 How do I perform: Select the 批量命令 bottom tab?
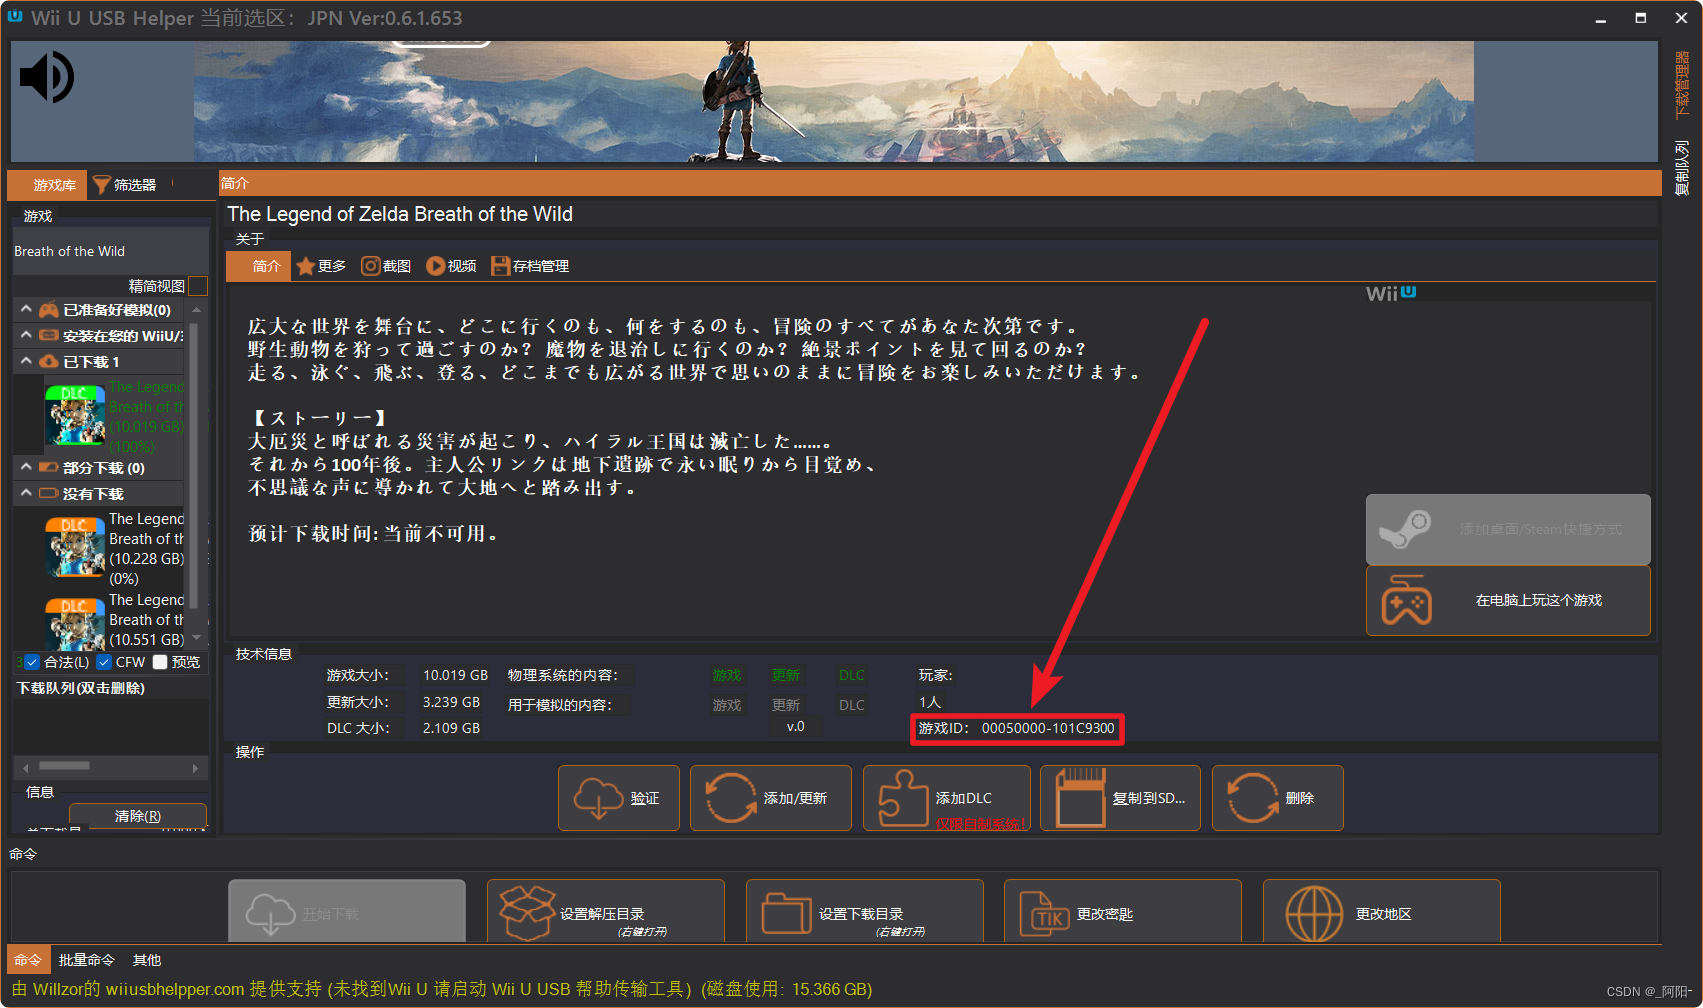(87, 960)
